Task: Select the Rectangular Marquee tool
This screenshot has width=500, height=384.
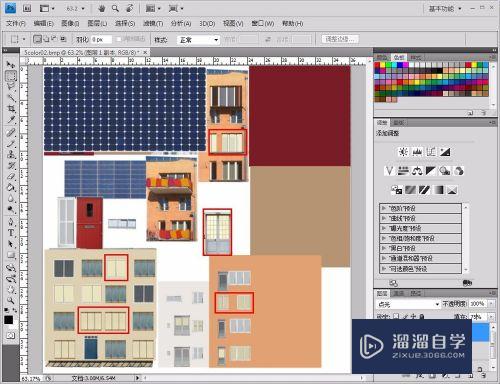Action: pos(11,76)
